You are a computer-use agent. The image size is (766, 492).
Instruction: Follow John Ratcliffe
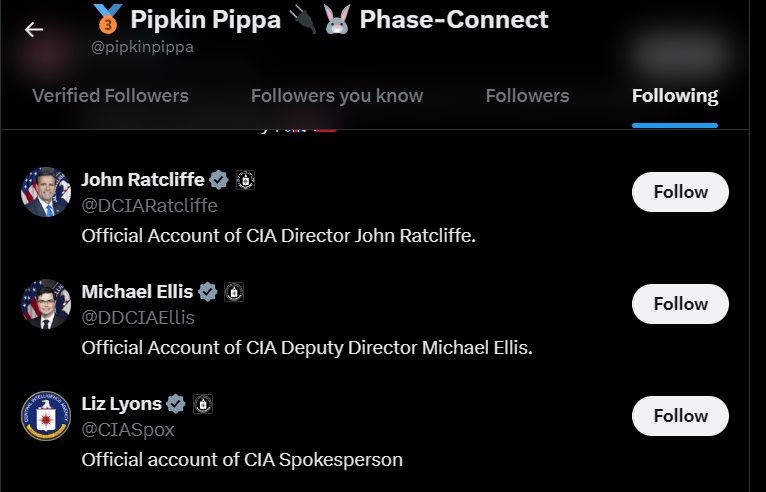tap(680, 192)
